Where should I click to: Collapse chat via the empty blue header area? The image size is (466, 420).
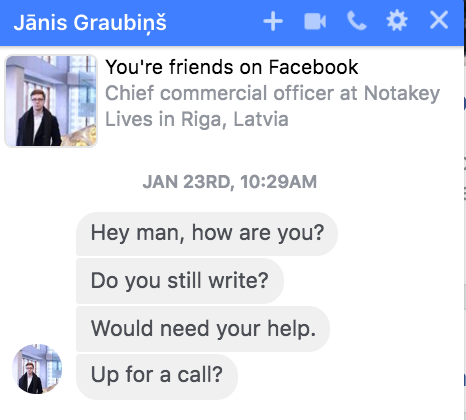click(213, 22)
